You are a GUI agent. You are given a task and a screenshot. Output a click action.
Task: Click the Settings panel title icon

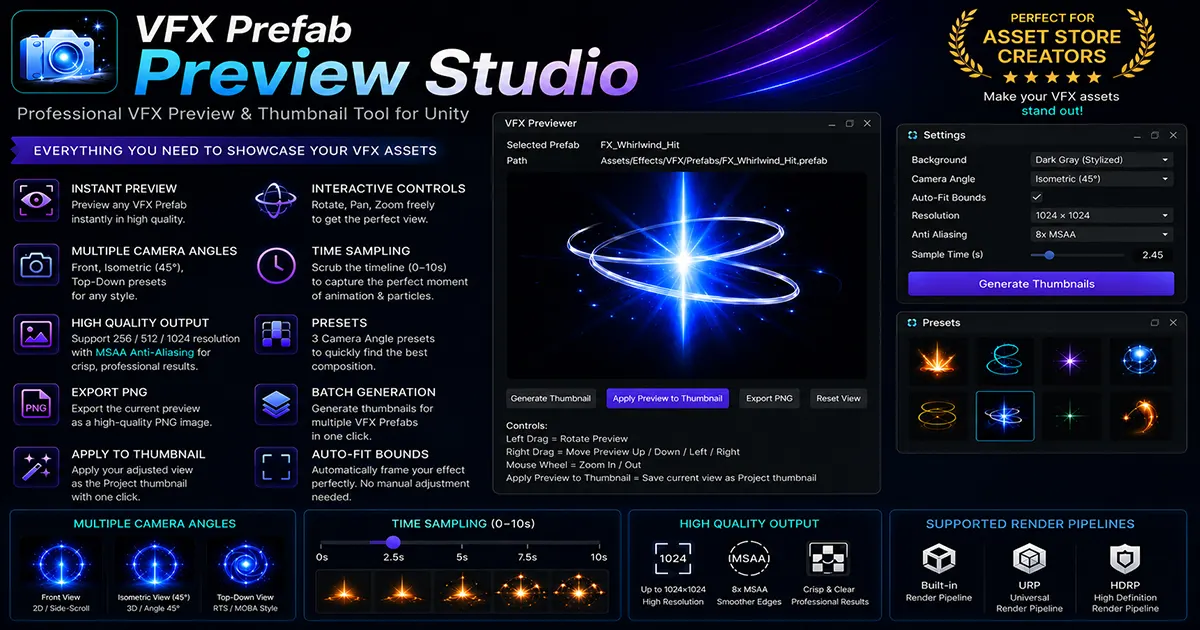click(x=912, y=135)
